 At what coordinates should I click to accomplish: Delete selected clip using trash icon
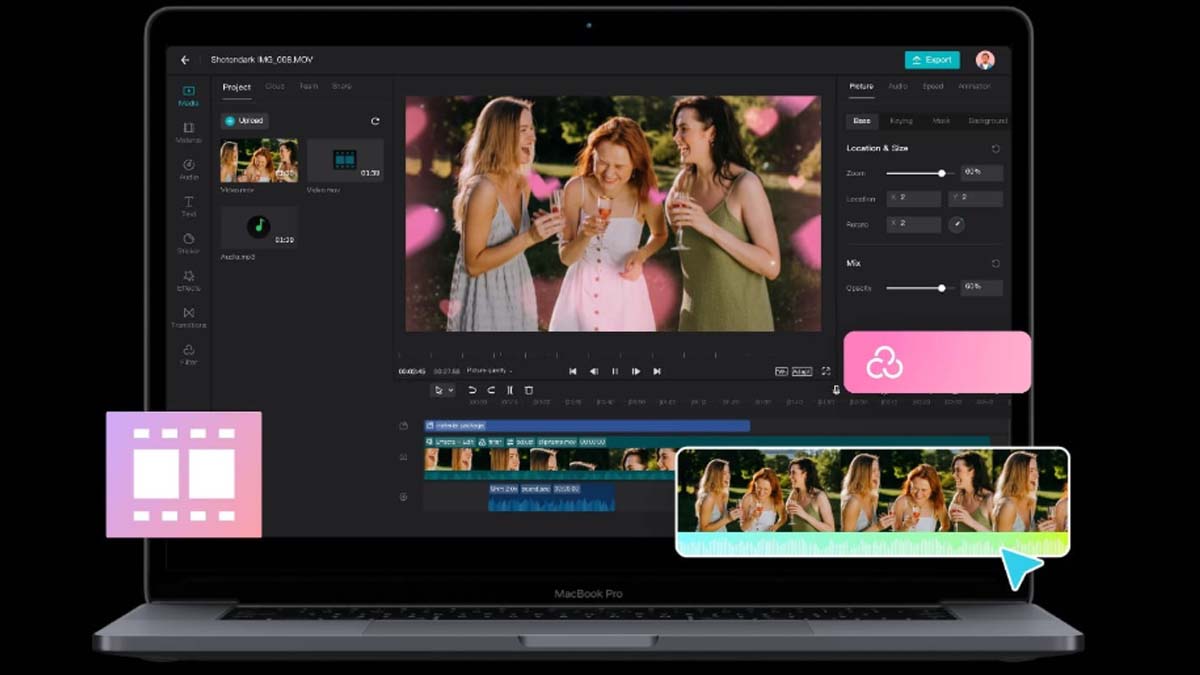click(x=529, y=390)
